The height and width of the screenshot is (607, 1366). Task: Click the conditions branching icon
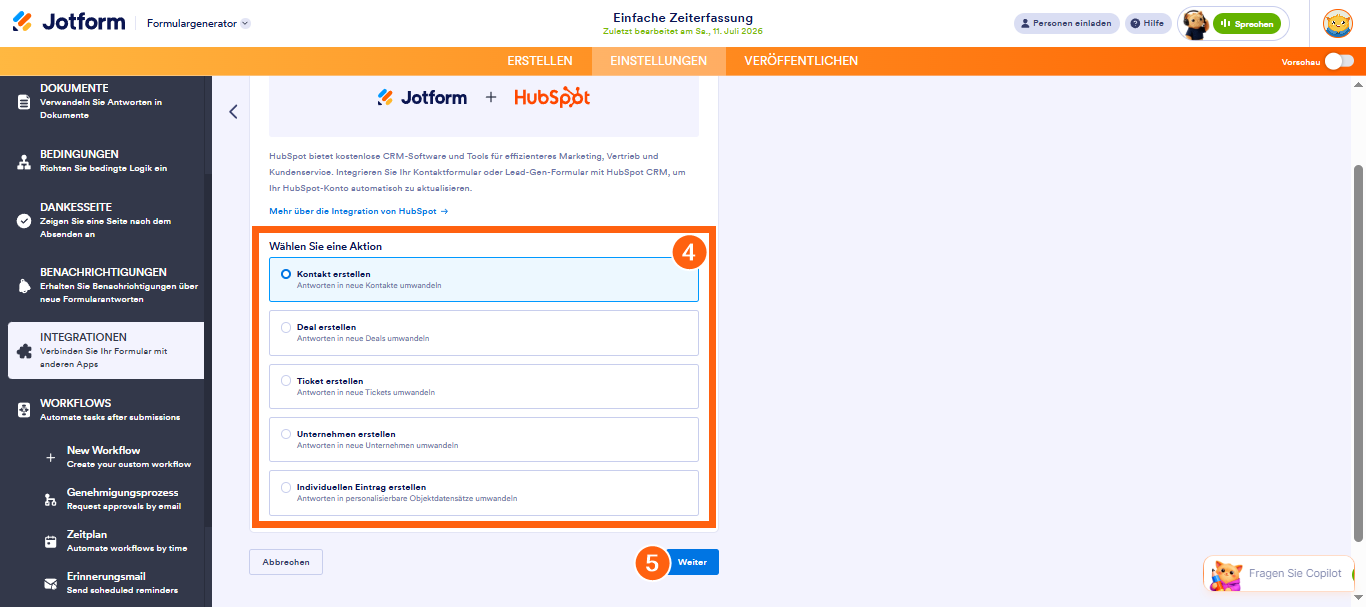tap(24, 162)
